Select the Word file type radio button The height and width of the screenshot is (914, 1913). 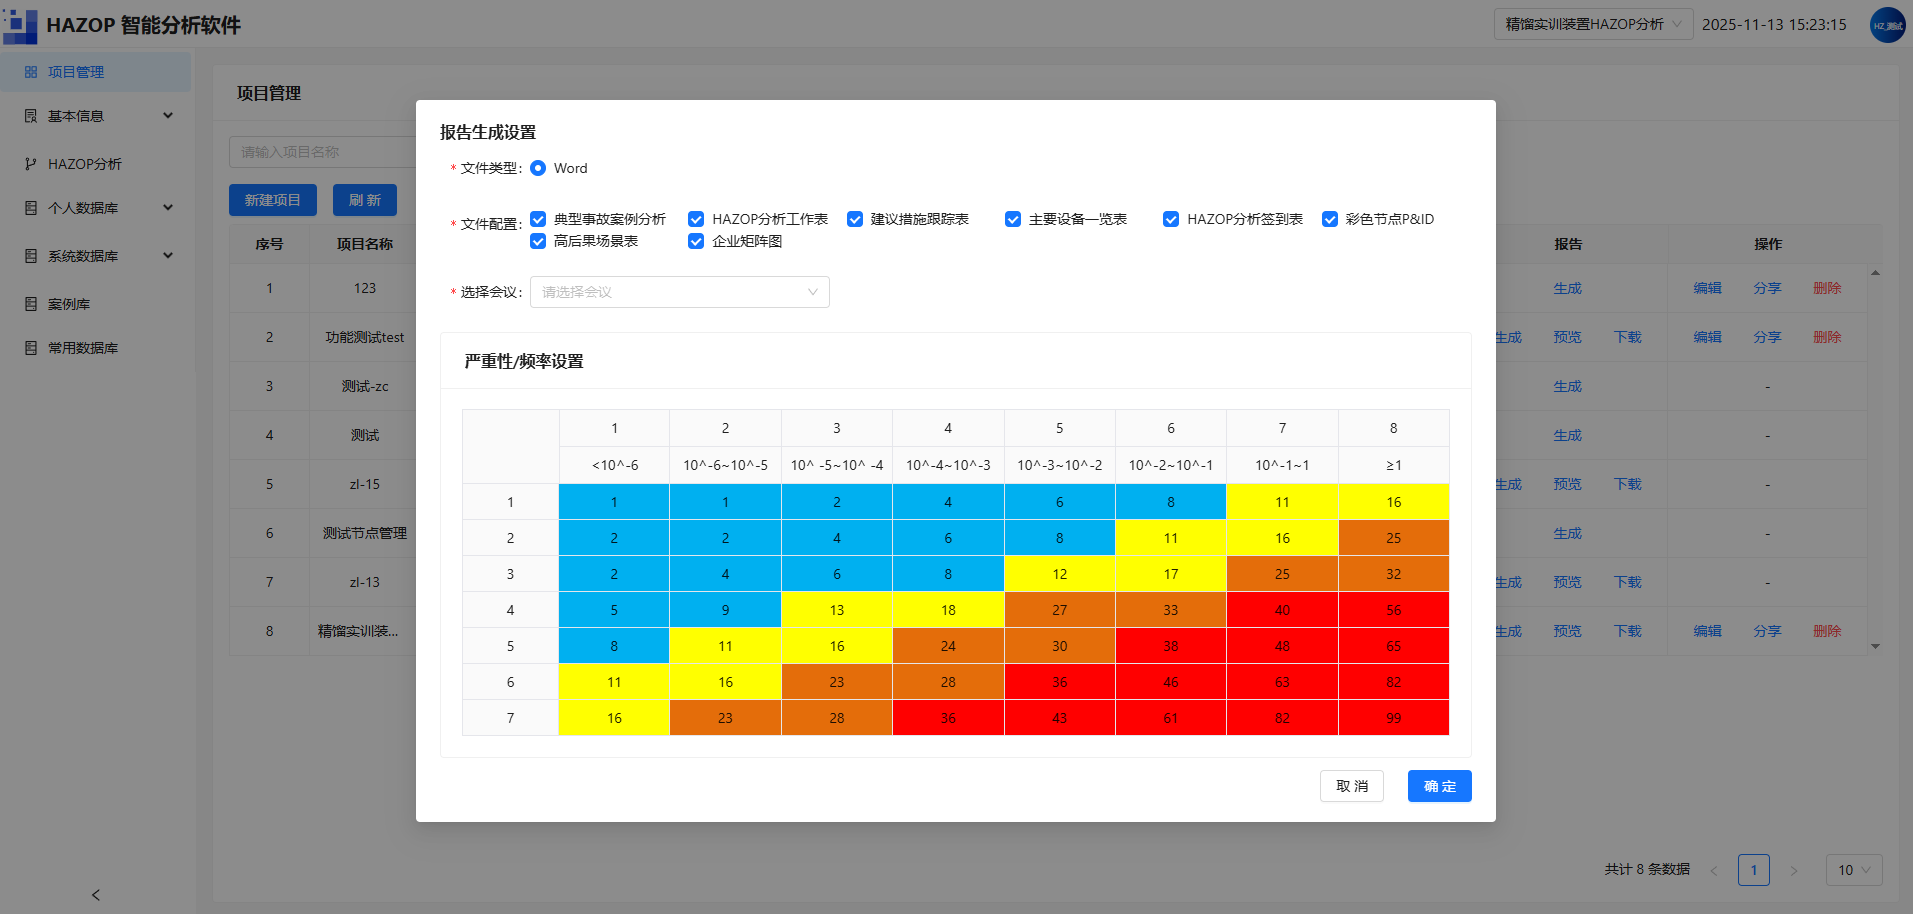pos(538,168)
